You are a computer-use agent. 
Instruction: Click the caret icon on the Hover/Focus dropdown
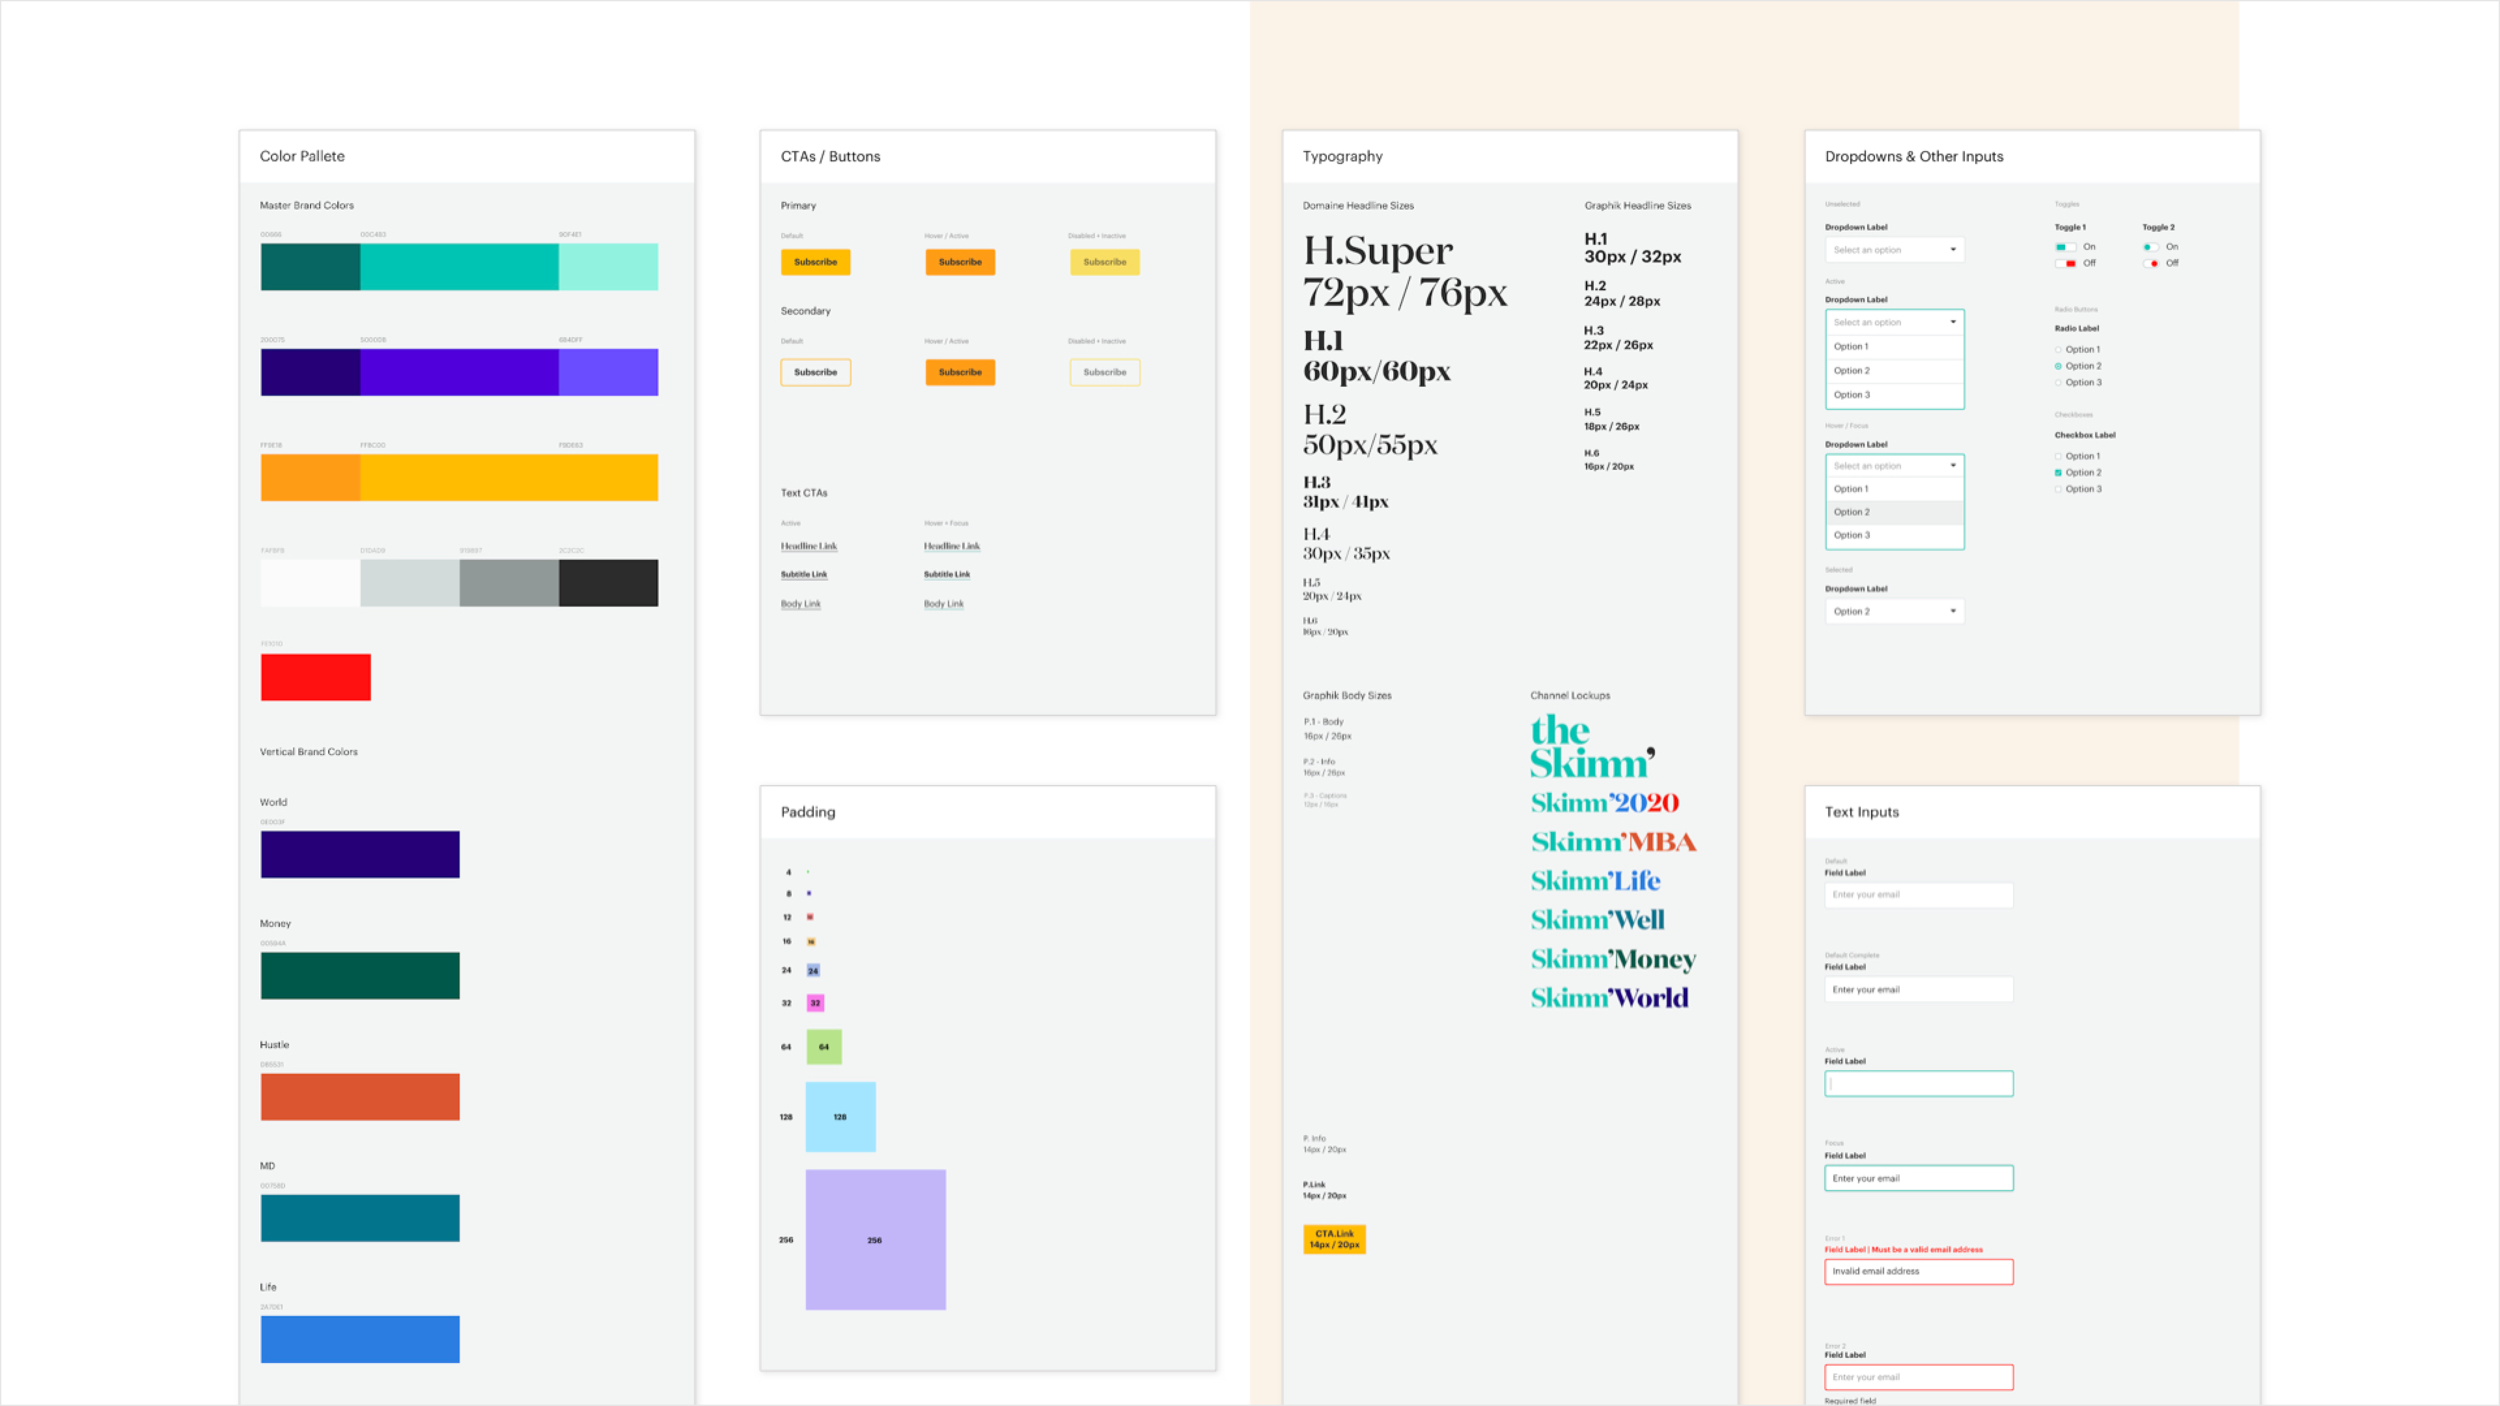pyautogui.click(x=1953, y=465)
